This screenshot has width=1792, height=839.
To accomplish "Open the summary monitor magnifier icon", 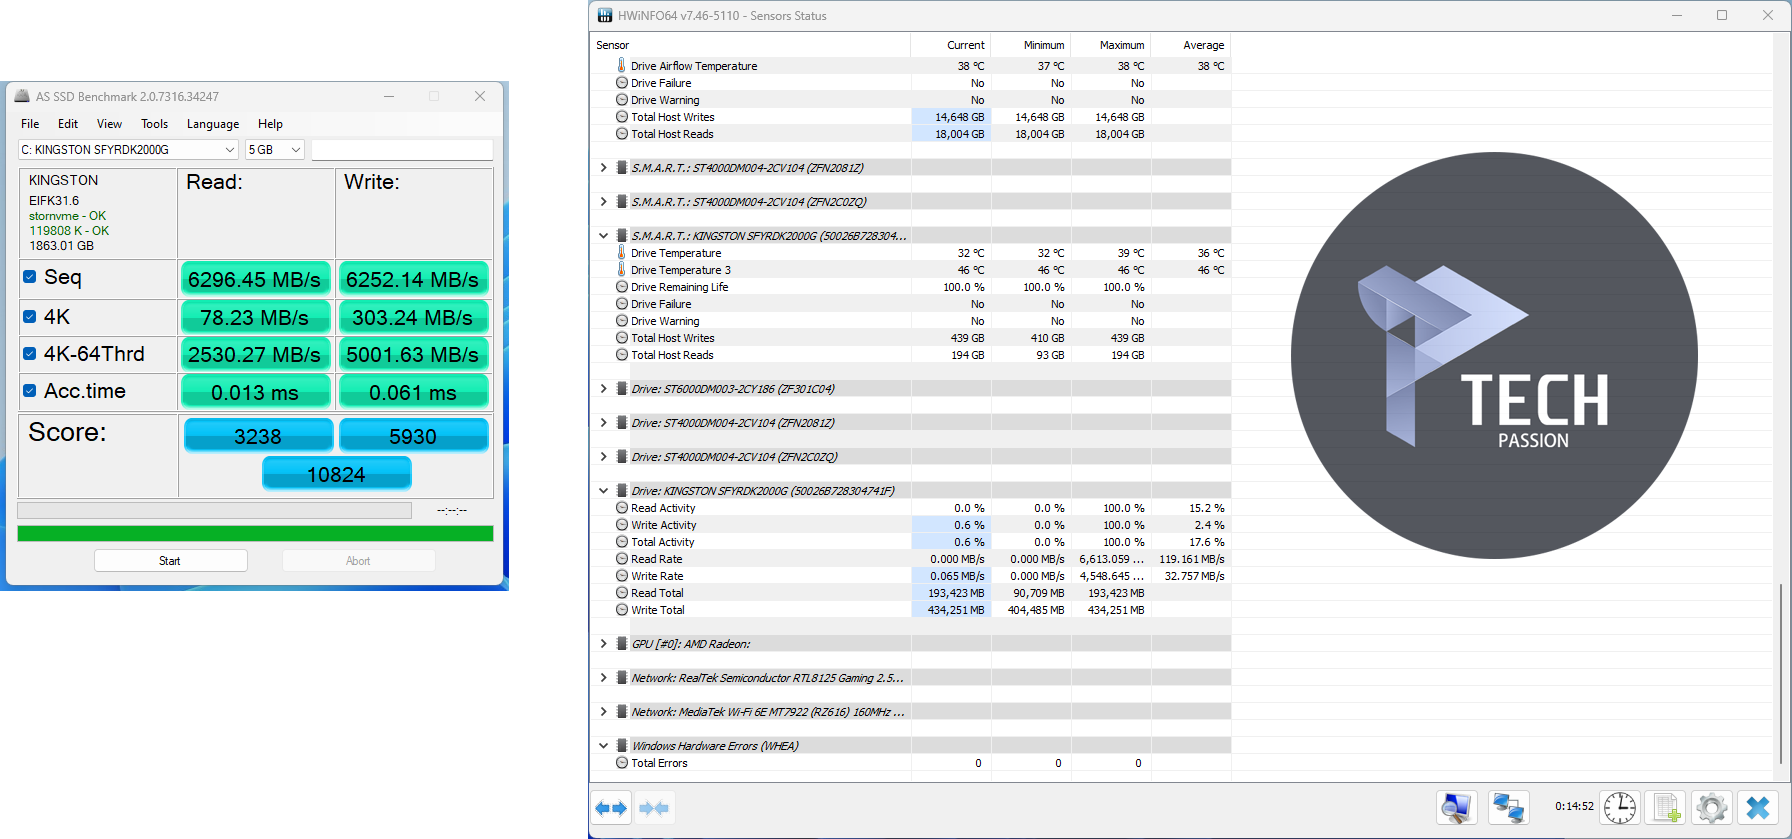I will click(x=1457, y=808).
